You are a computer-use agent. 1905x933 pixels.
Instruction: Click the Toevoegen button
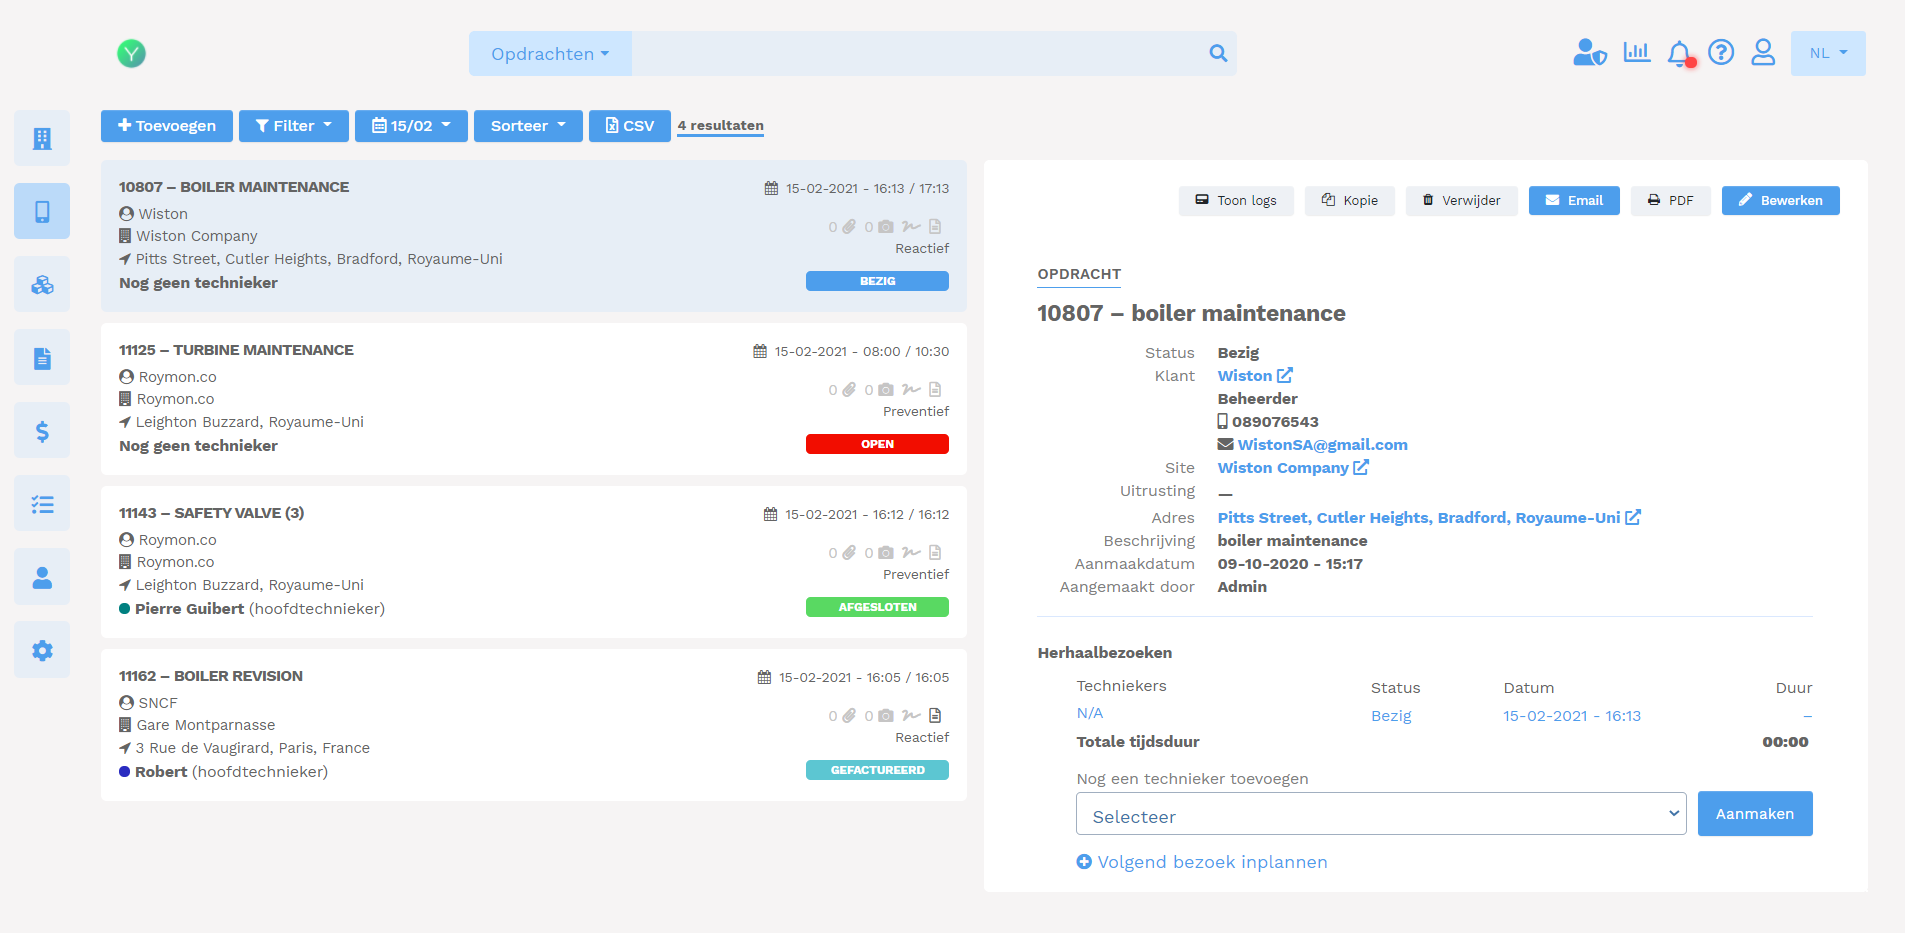point(166,126)
